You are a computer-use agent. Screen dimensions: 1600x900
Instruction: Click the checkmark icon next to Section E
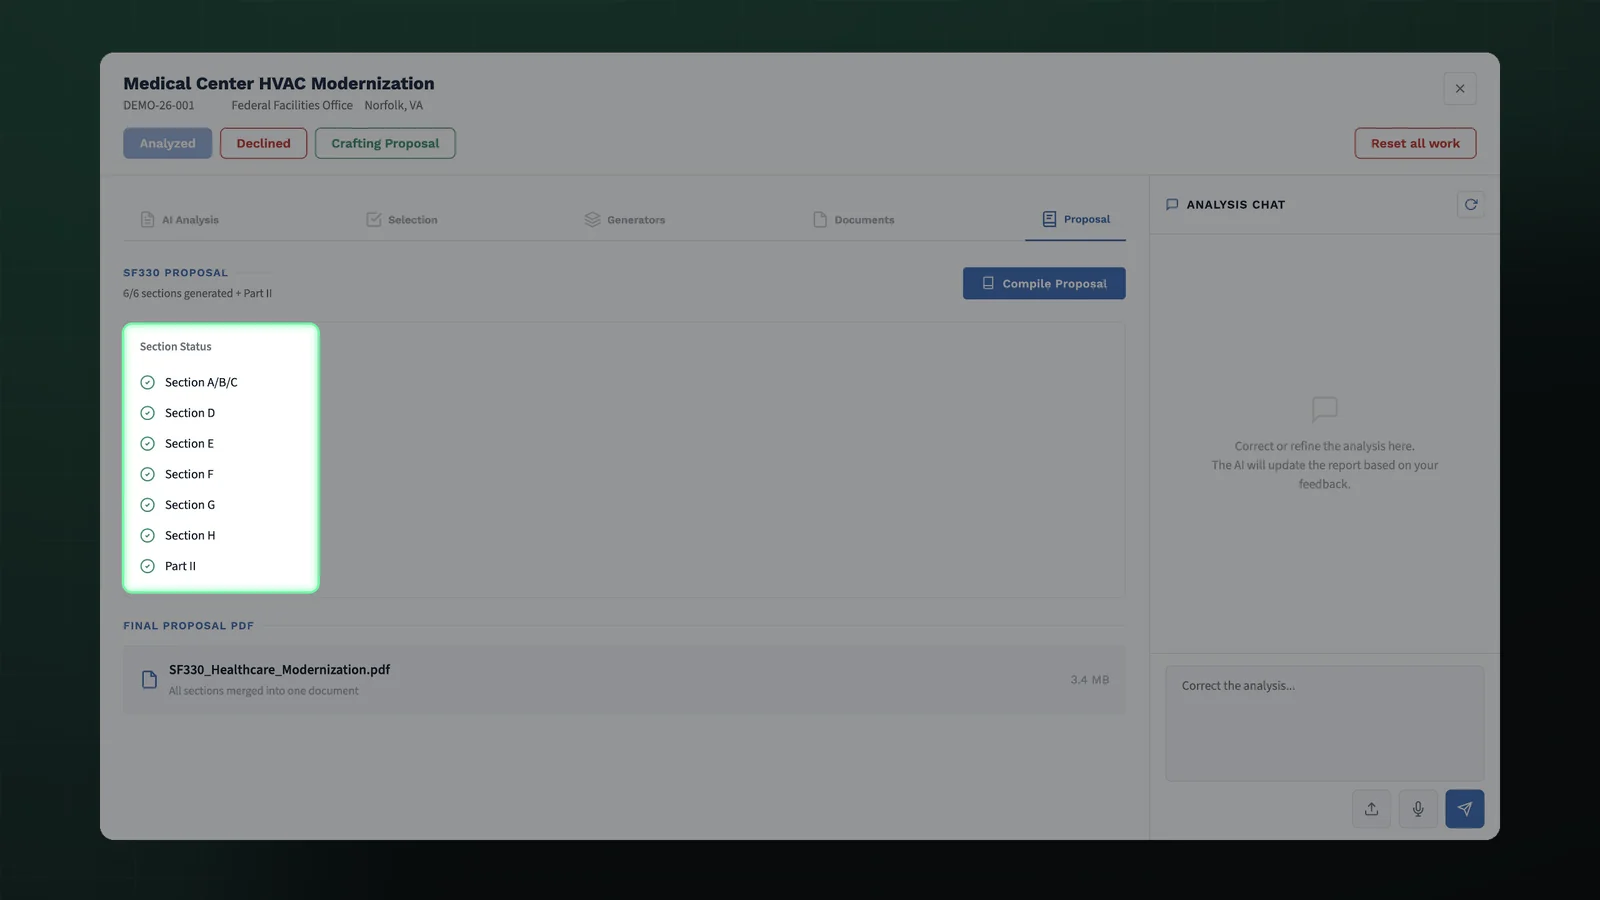point(147,444)
